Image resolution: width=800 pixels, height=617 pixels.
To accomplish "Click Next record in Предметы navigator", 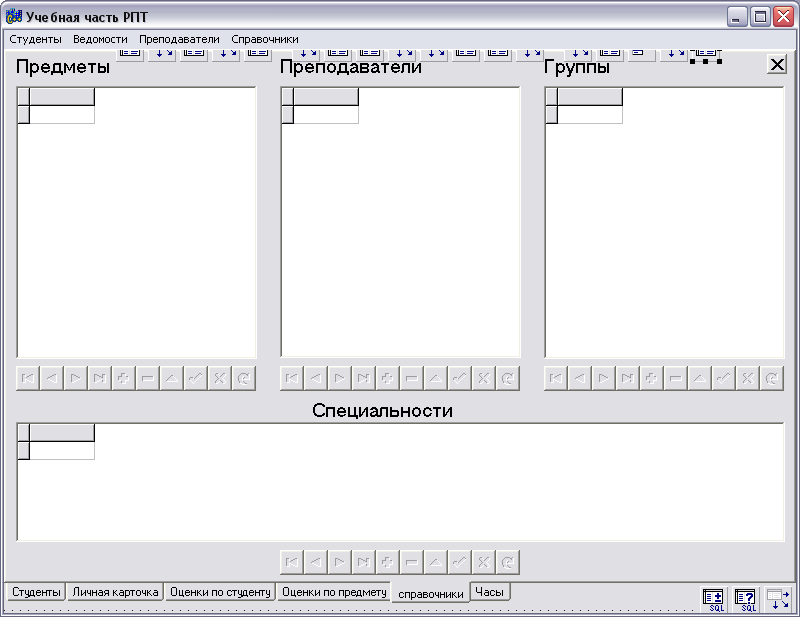I will click(76, 379).
